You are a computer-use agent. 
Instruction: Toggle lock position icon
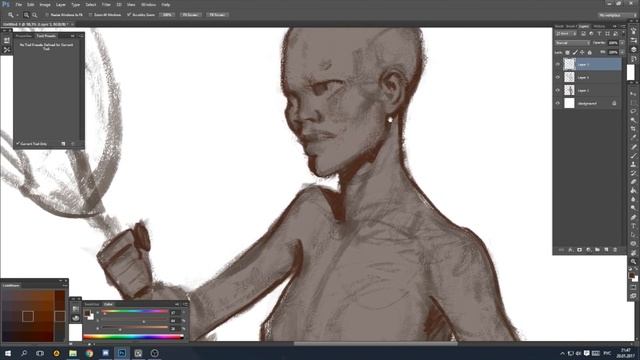click(582, 52)
